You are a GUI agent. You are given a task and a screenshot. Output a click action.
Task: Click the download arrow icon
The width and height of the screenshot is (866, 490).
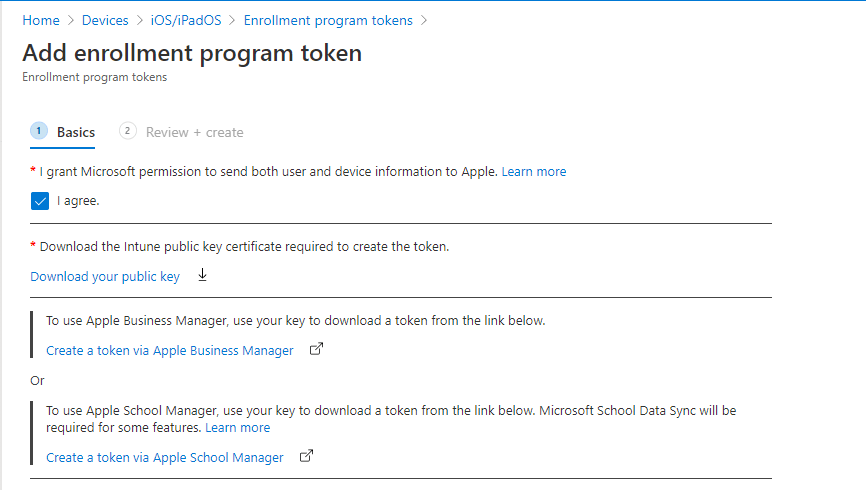(202, 275)
